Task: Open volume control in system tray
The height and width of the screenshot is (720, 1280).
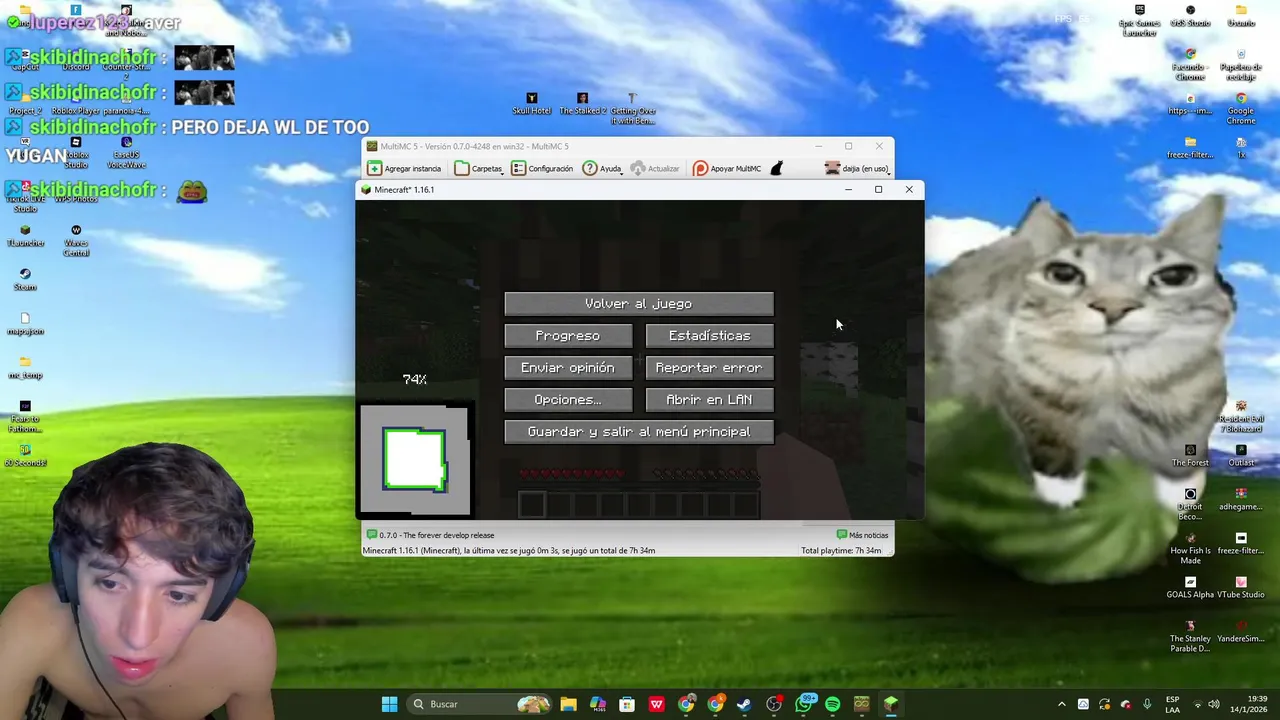Action: (x=1214, y=704)
